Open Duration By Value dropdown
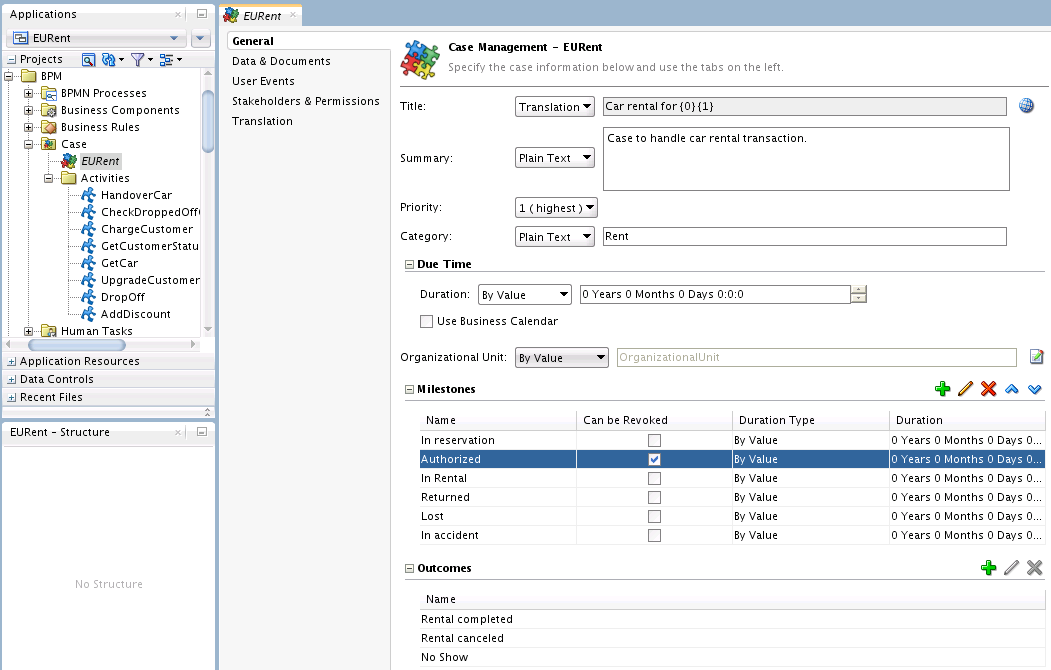Image resolution: width=1051 pixels, height=670 pixels. tap(525, 295)
